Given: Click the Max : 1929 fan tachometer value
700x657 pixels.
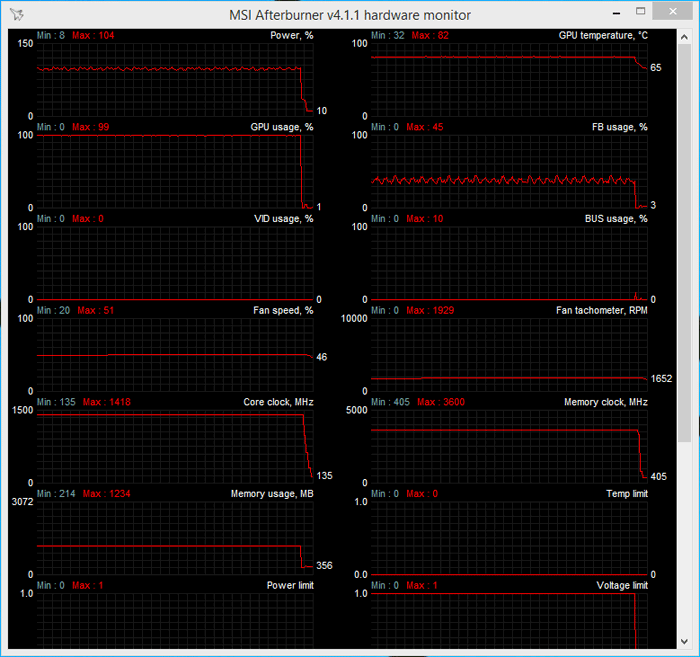Looking at the screenshot, I should click(430, 310).
